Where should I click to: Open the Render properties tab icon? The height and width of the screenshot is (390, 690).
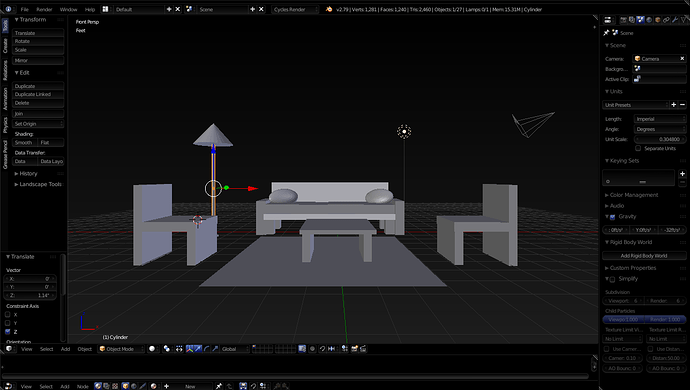coord(624,20)
